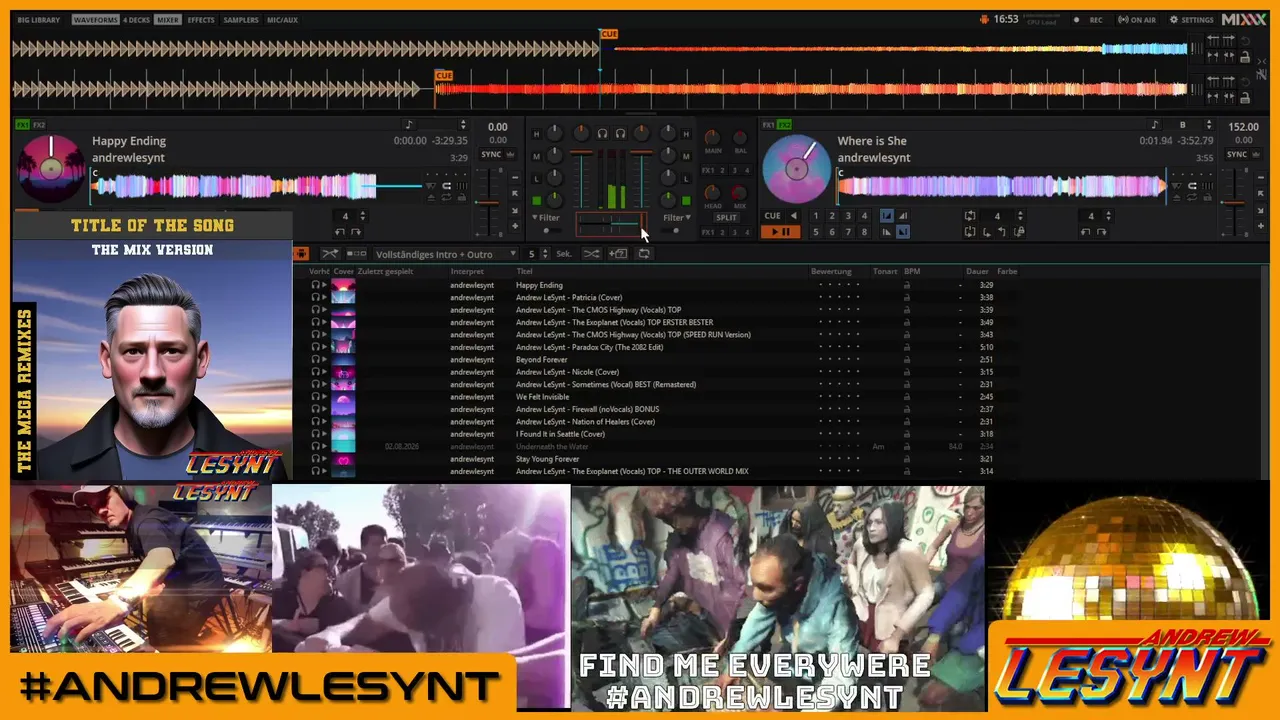The image size is (1280, 720).
Task: Toggle deck 2 SYNC button
Action: pyautogui.click(x=1237, y=155)
